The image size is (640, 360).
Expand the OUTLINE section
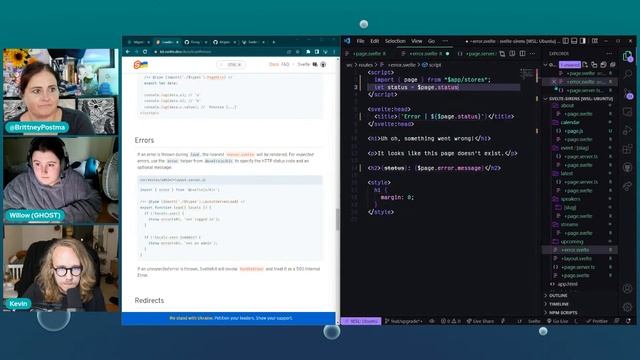click(558, 296)
